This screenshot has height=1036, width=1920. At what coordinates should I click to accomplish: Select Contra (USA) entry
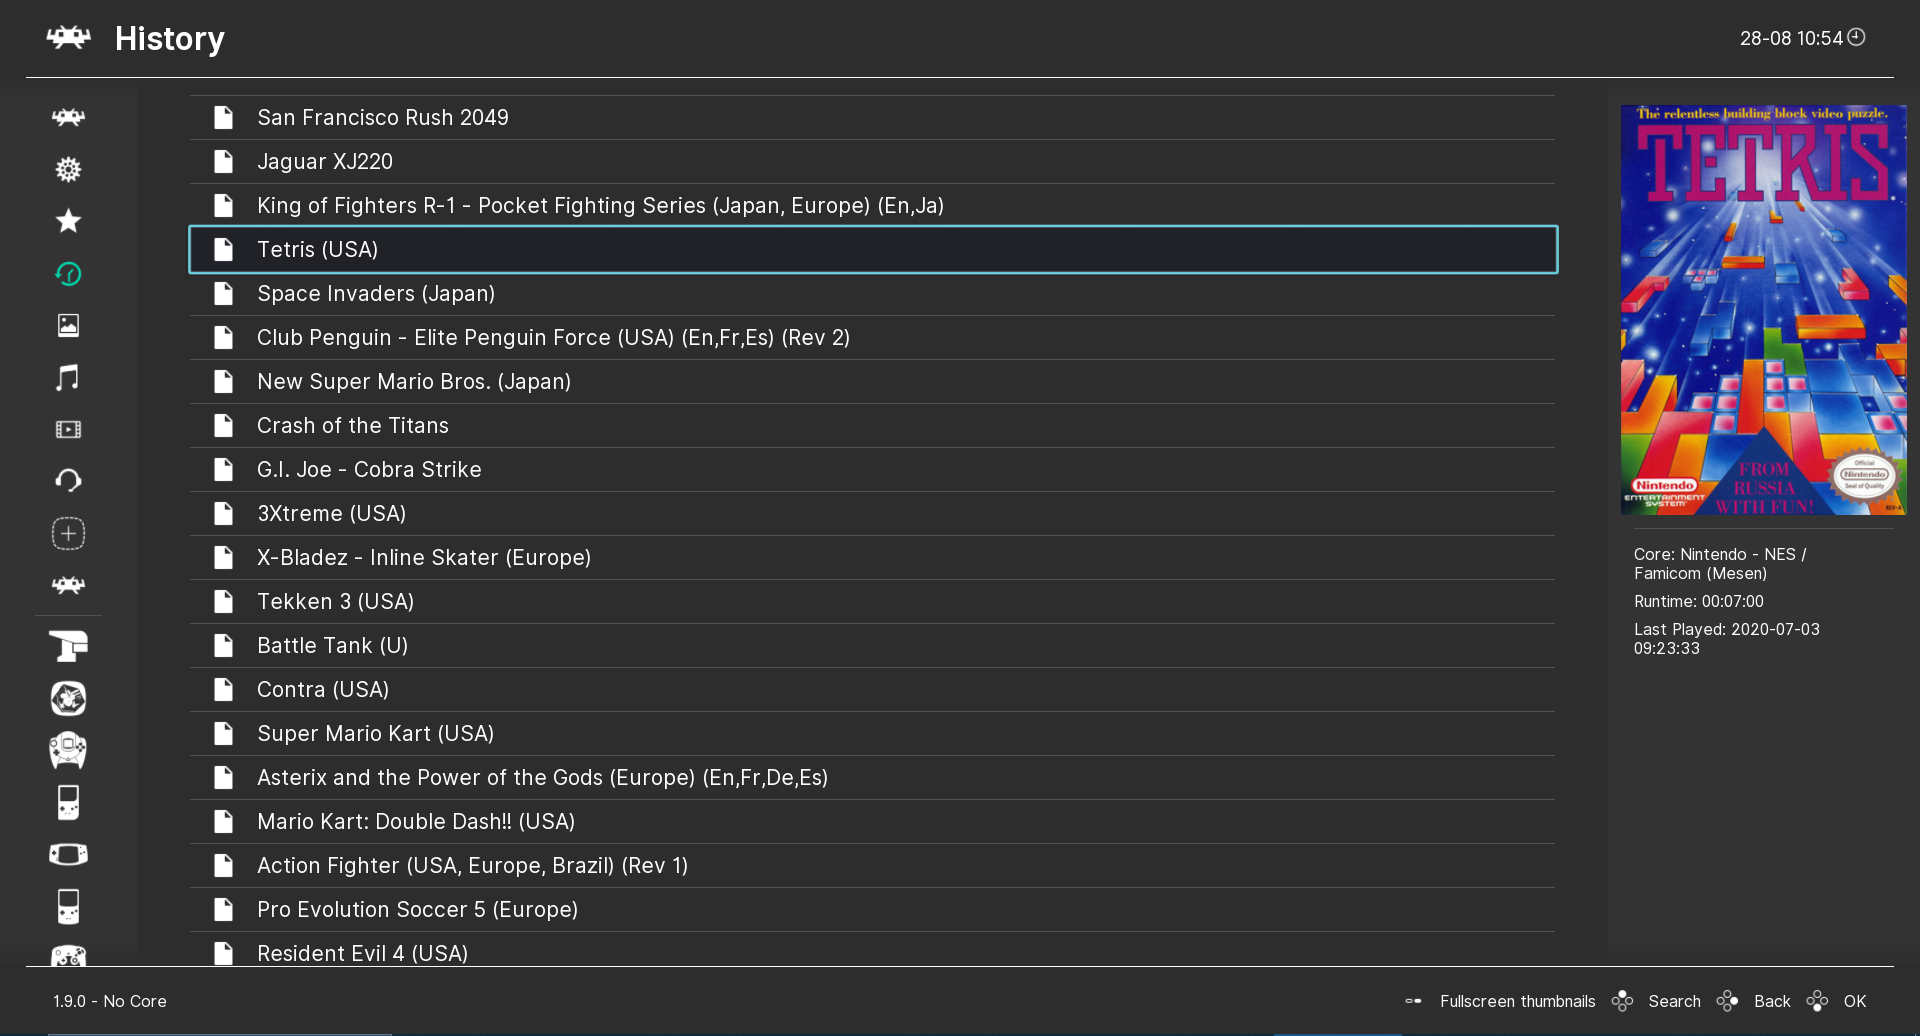click(x=872, y=689)
